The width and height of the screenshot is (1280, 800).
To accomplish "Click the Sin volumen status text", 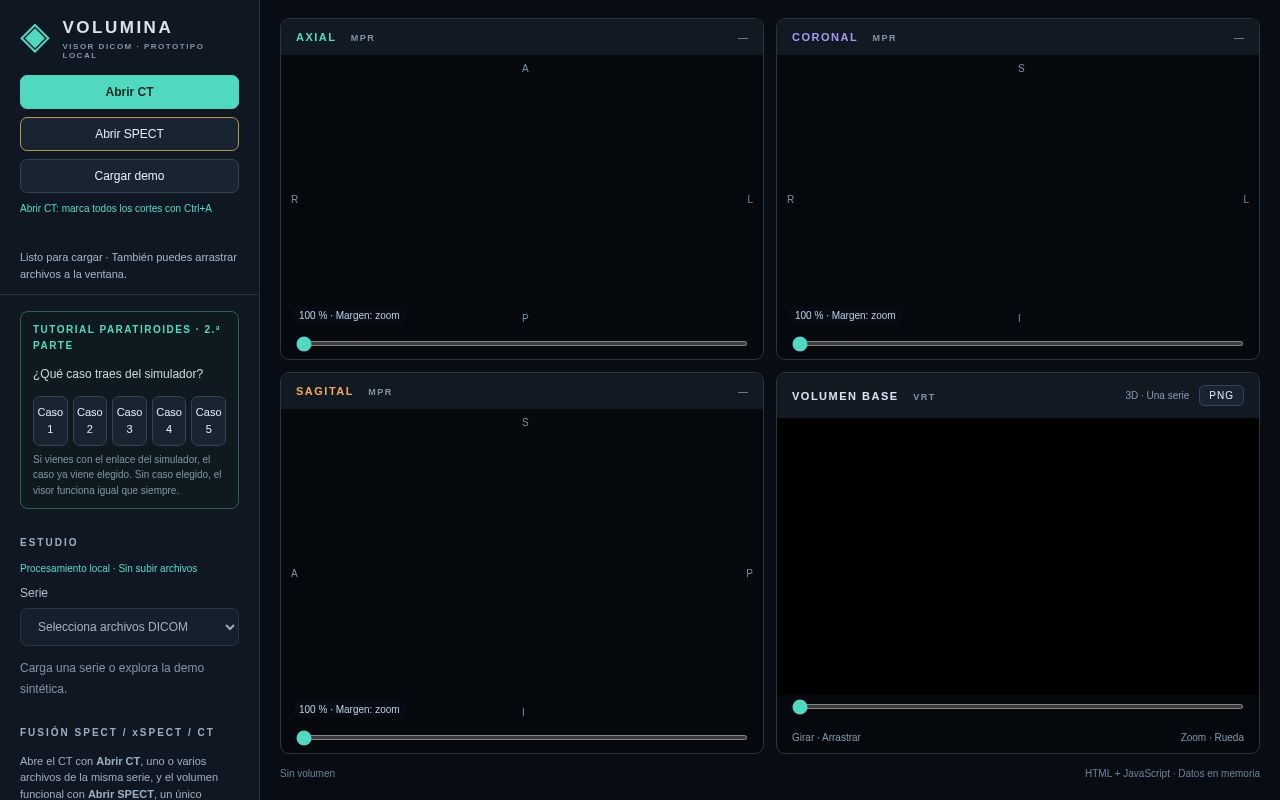I will tap(307, 774).
